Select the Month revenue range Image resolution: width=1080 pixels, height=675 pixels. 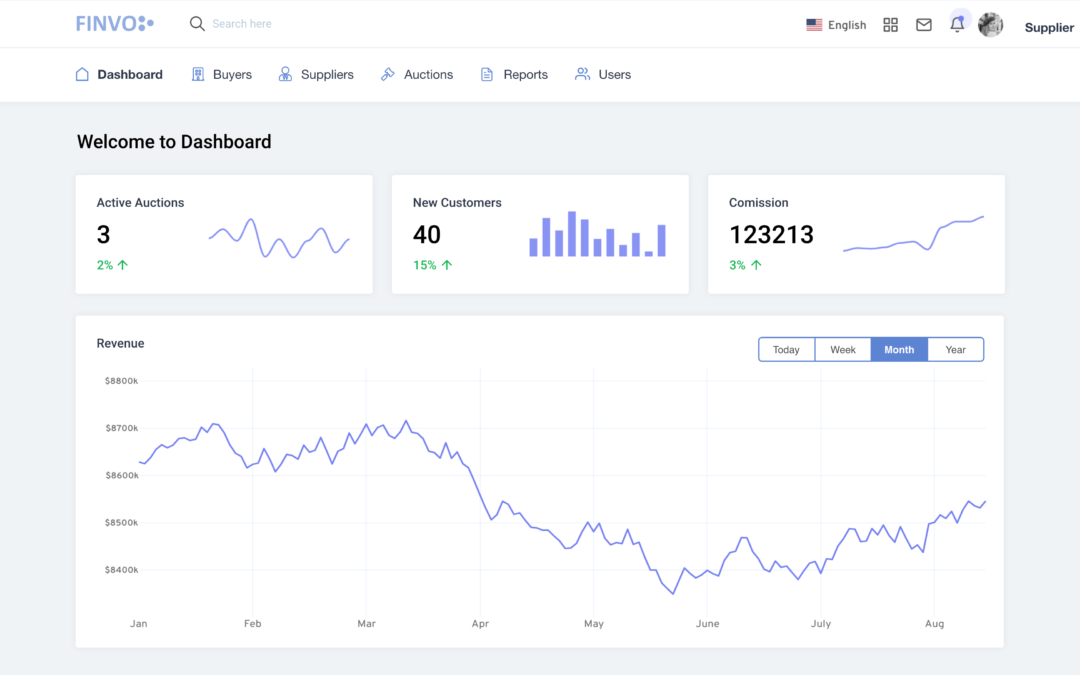[x=899, y=350]
